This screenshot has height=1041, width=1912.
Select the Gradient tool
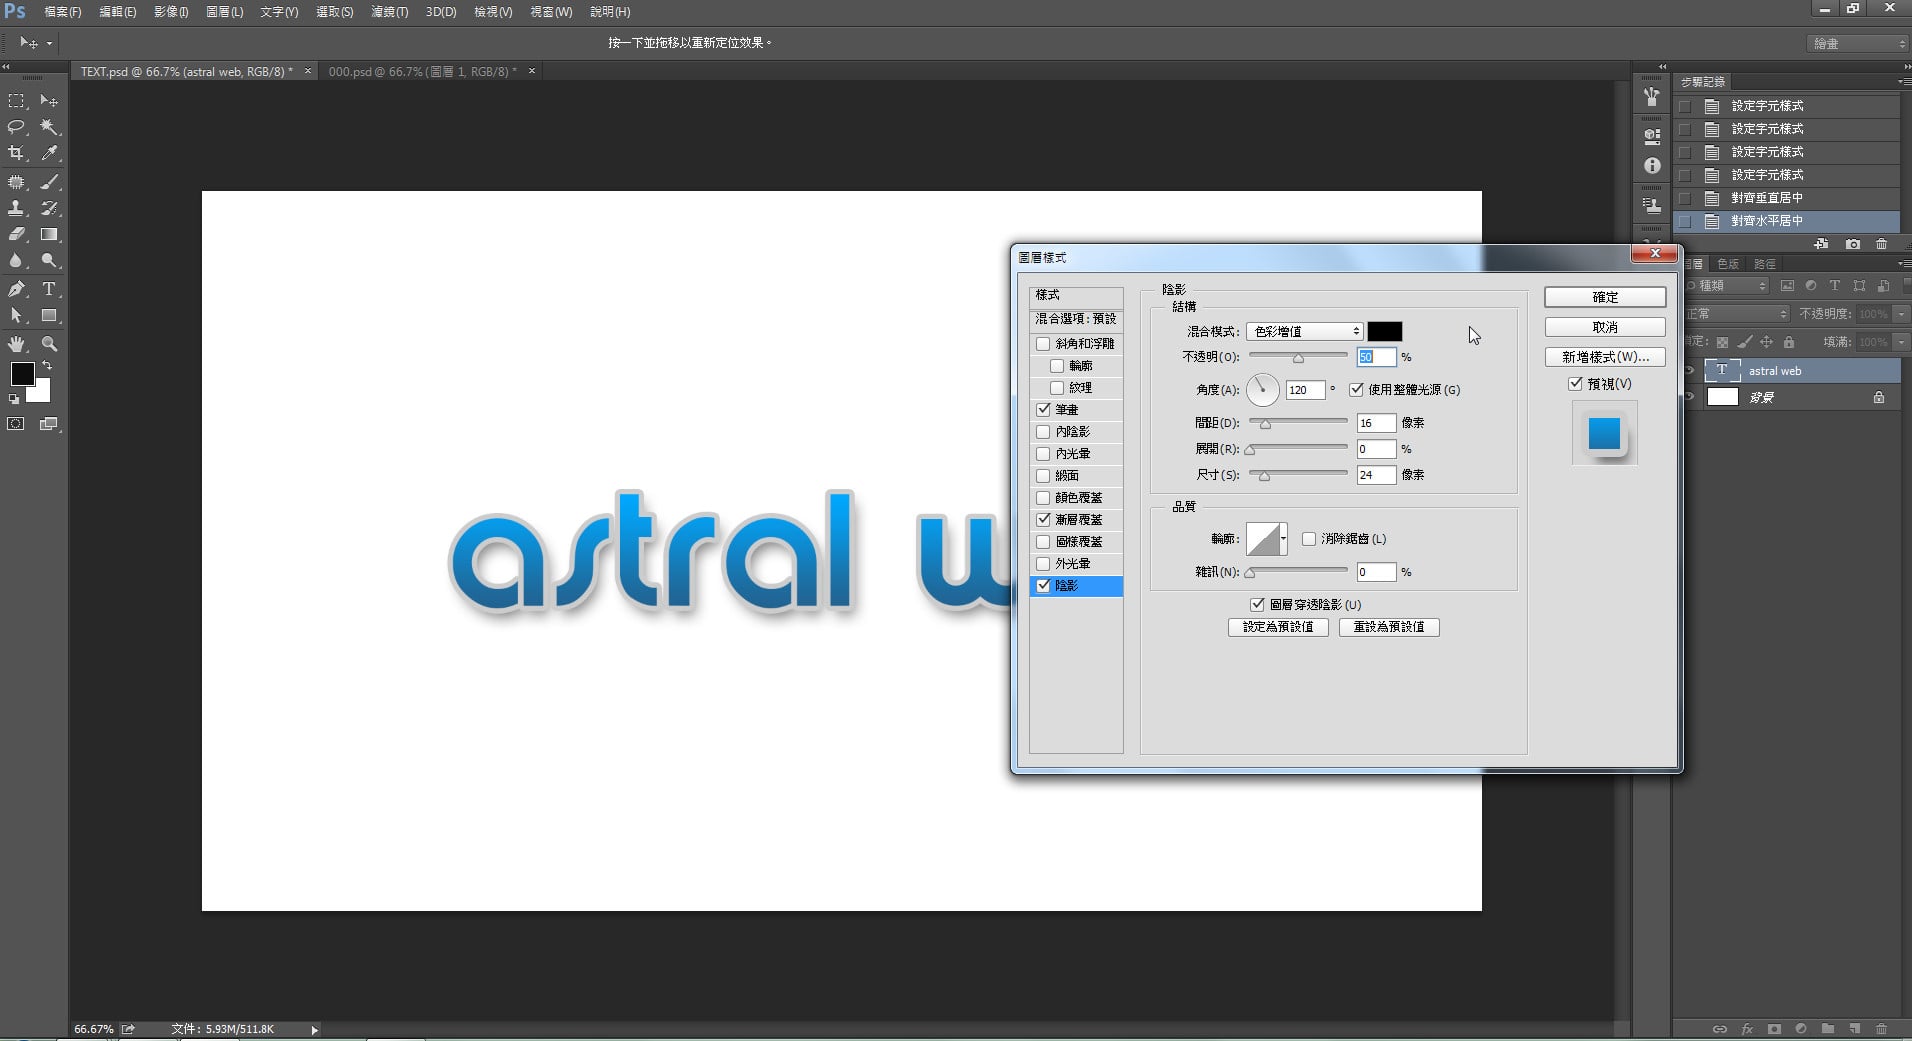48,234
